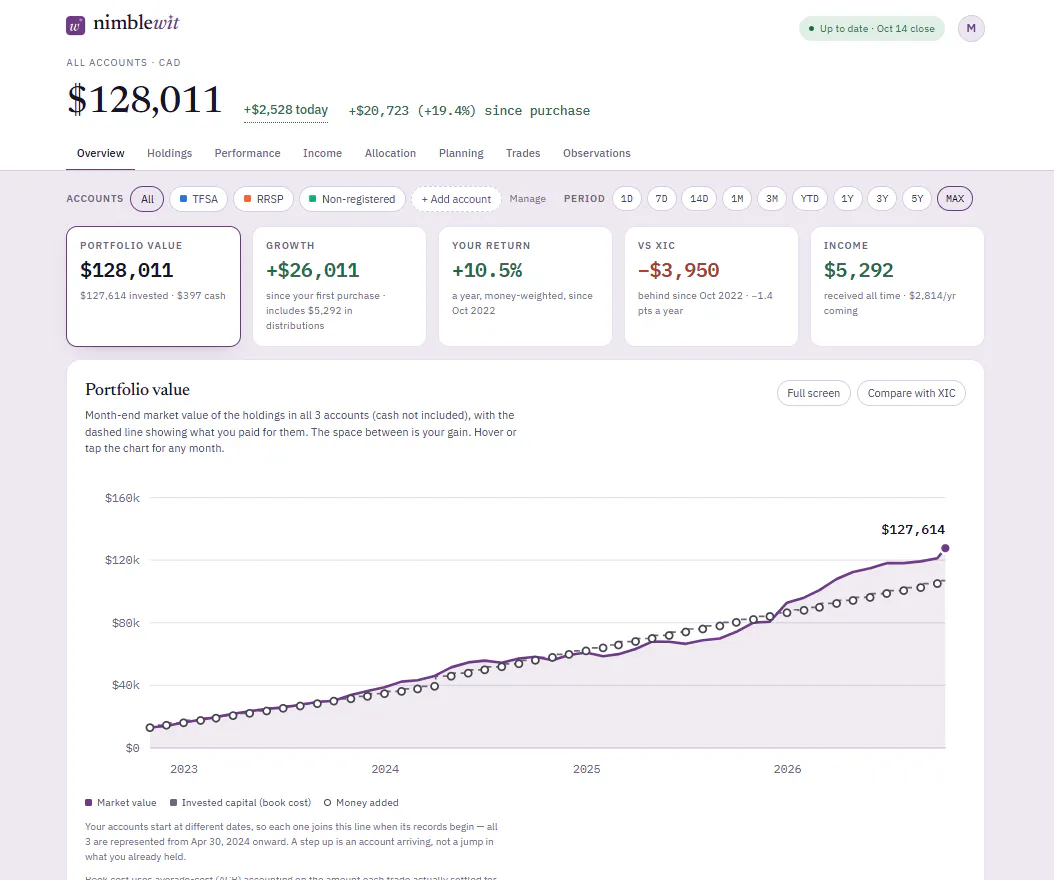Select the 14D period

699,199
